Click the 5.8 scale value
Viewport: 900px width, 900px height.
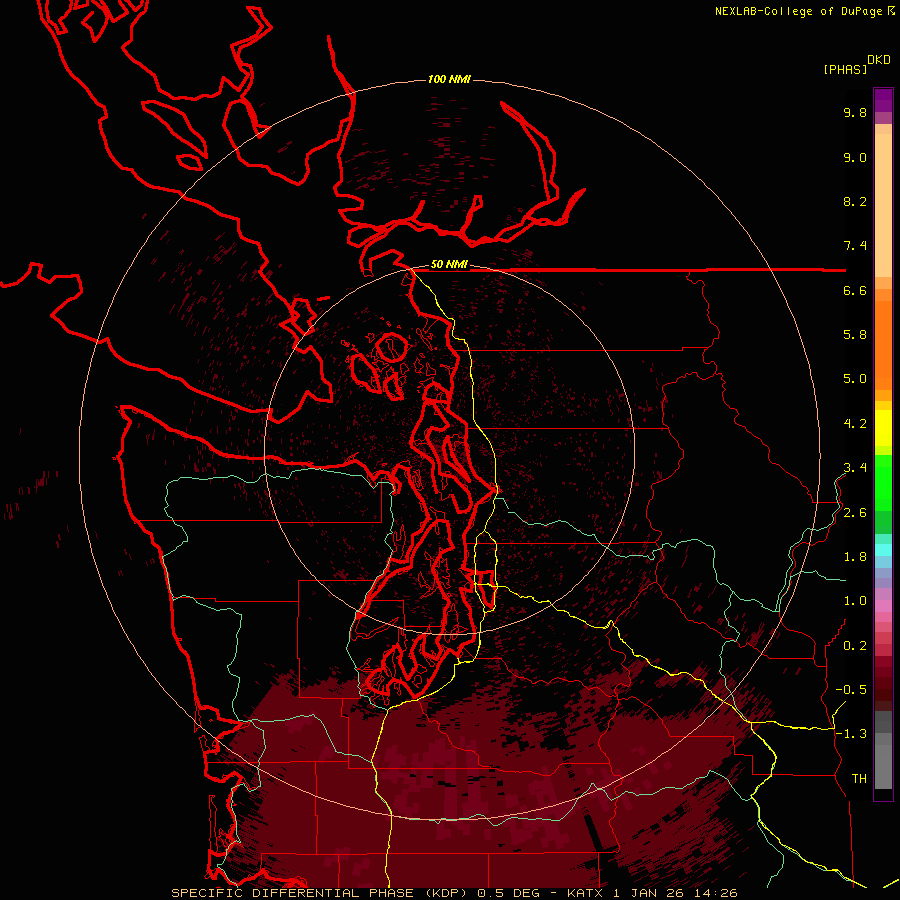[x=855, y=335]
